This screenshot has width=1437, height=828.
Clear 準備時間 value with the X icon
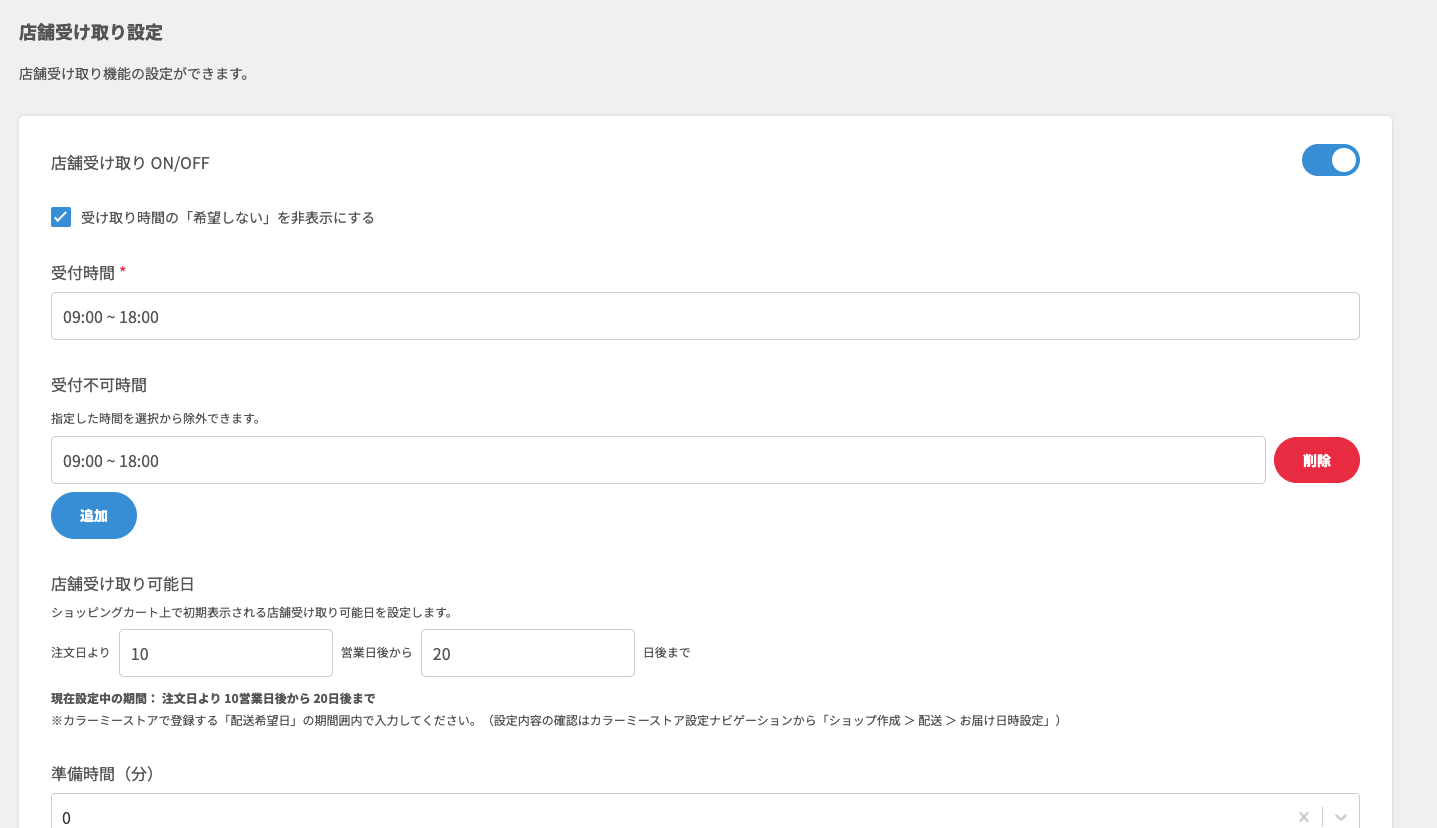[1303, 817]
